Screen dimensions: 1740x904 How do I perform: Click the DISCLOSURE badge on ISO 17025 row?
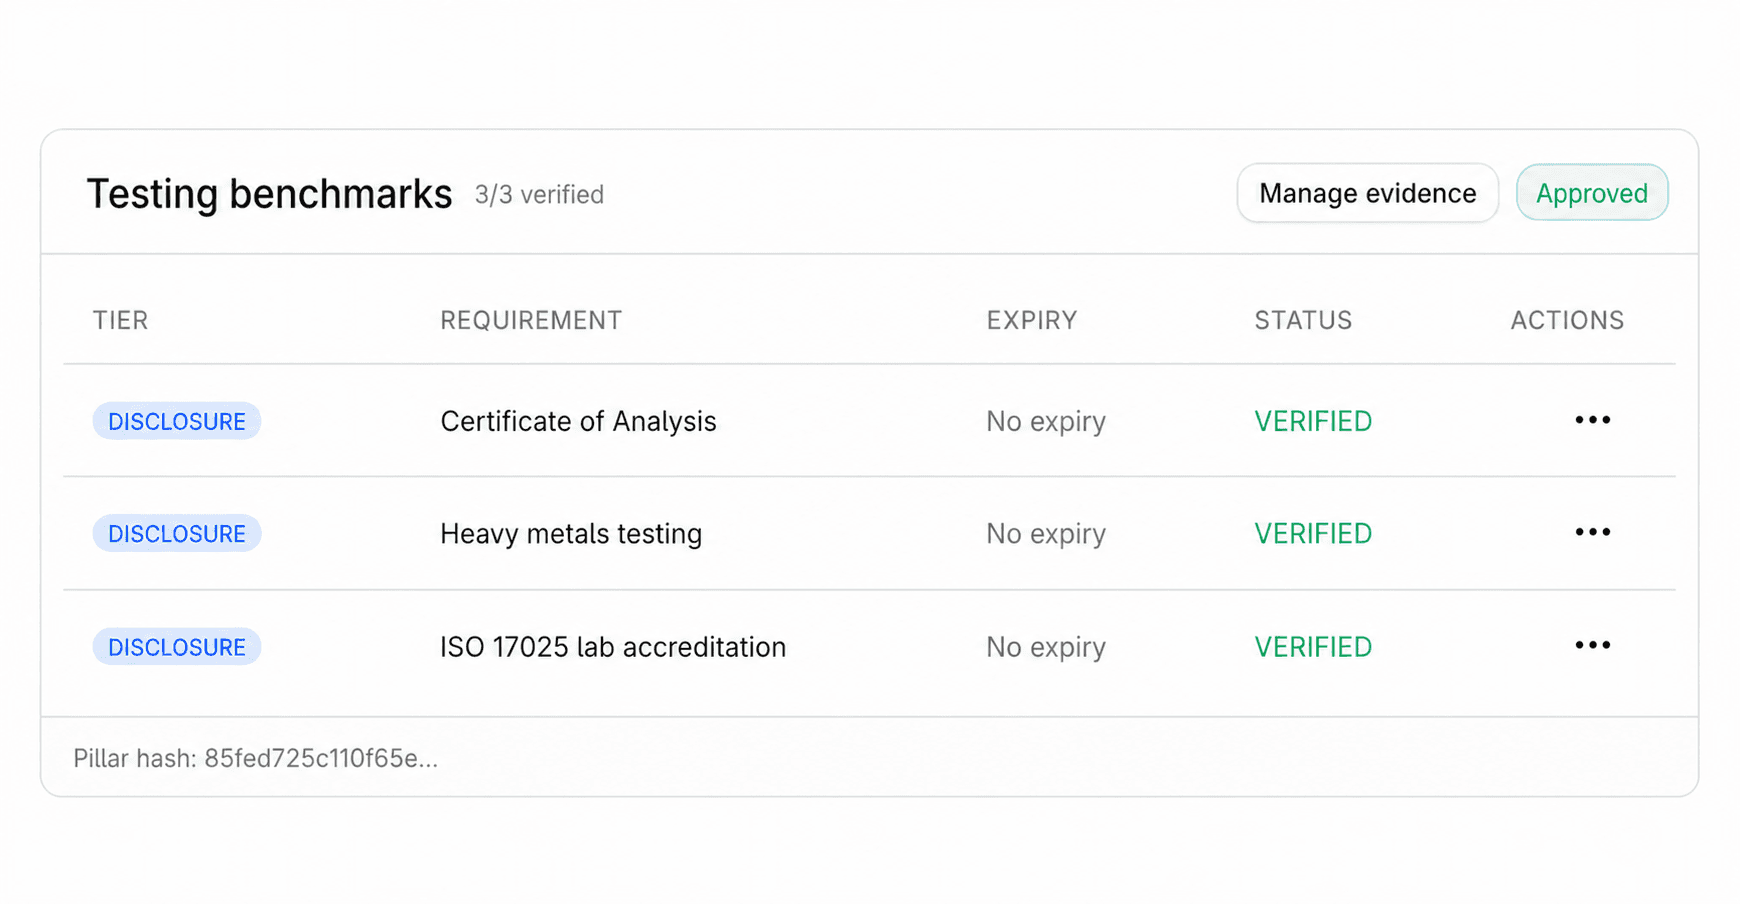[176, 646]
